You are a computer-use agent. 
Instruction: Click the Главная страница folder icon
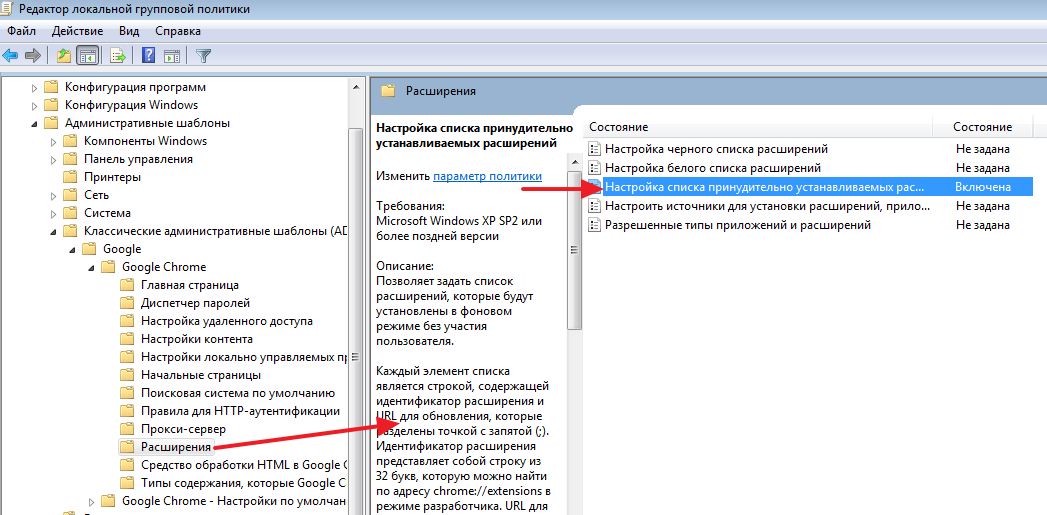tap(127, 285)
